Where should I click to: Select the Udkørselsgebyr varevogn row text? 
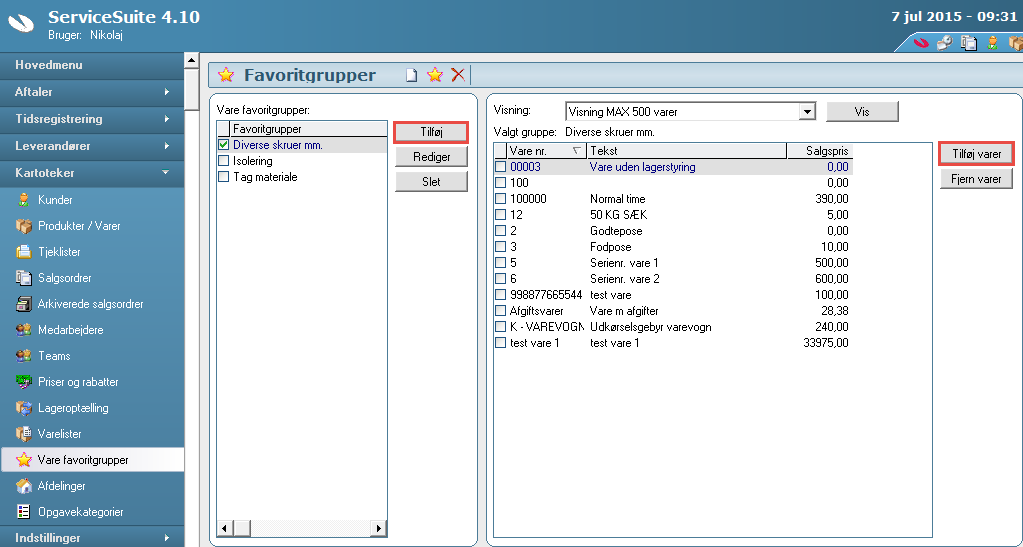(650, 327)
